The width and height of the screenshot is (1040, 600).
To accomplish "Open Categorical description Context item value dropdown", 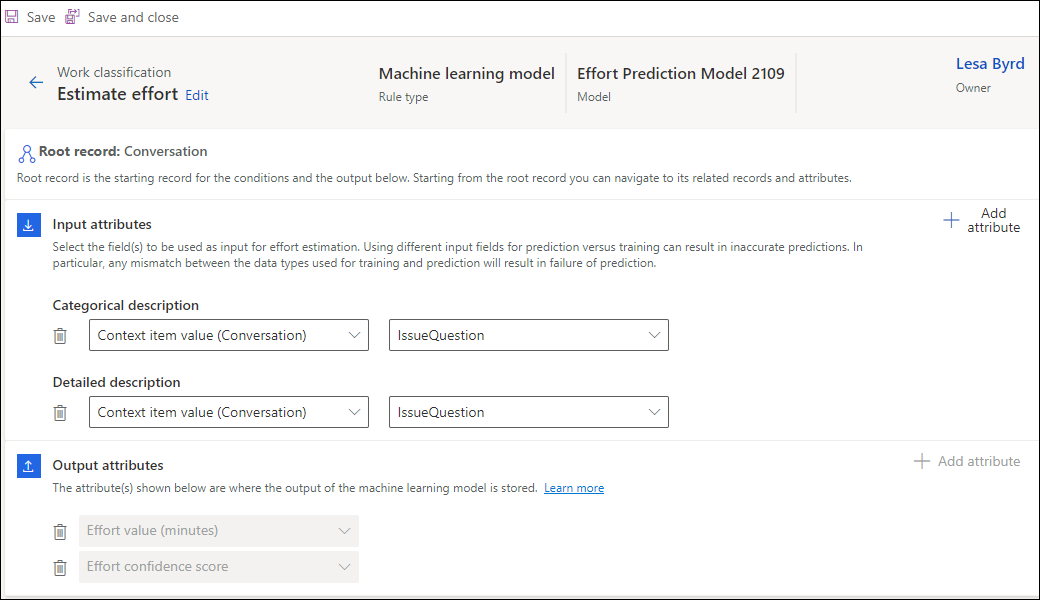I will pos(229,335).
